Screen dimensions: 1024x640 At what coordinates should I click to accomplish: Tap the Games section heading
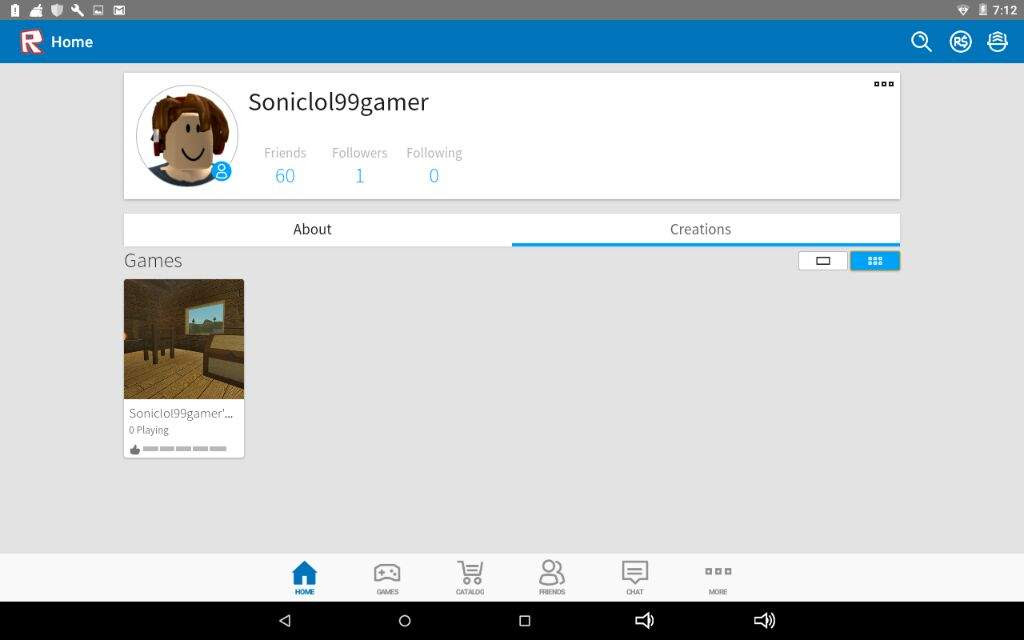(153, 261)
